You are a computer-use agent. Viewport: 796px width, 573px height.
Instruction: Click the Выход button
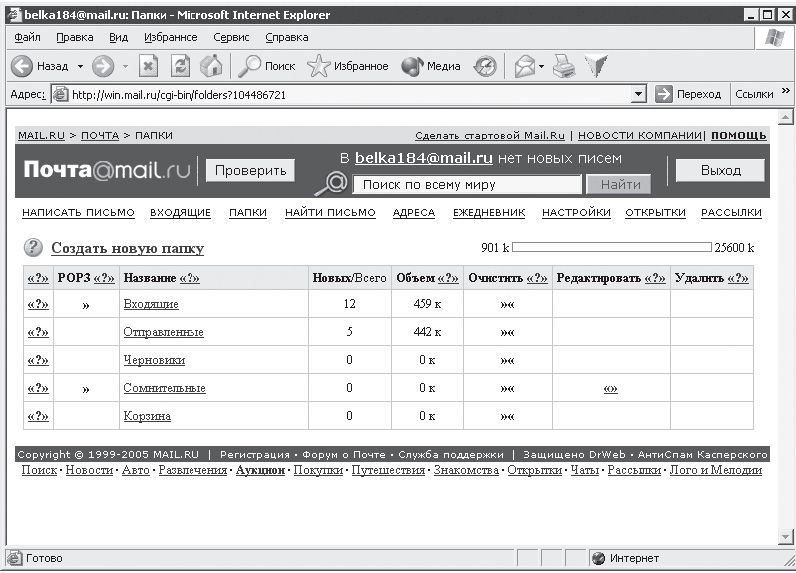point(720,170)
